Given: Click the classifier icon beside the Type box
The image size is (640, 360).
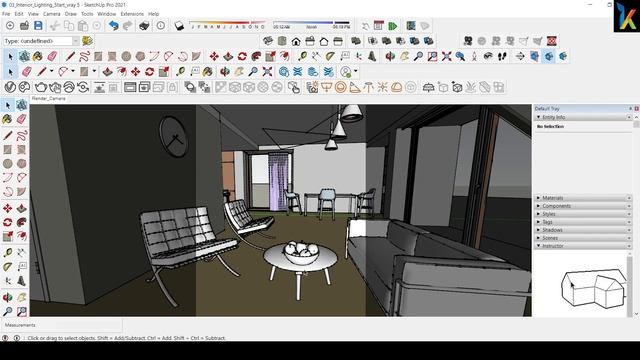Looking at the screenshot, I should click(87, 41).
